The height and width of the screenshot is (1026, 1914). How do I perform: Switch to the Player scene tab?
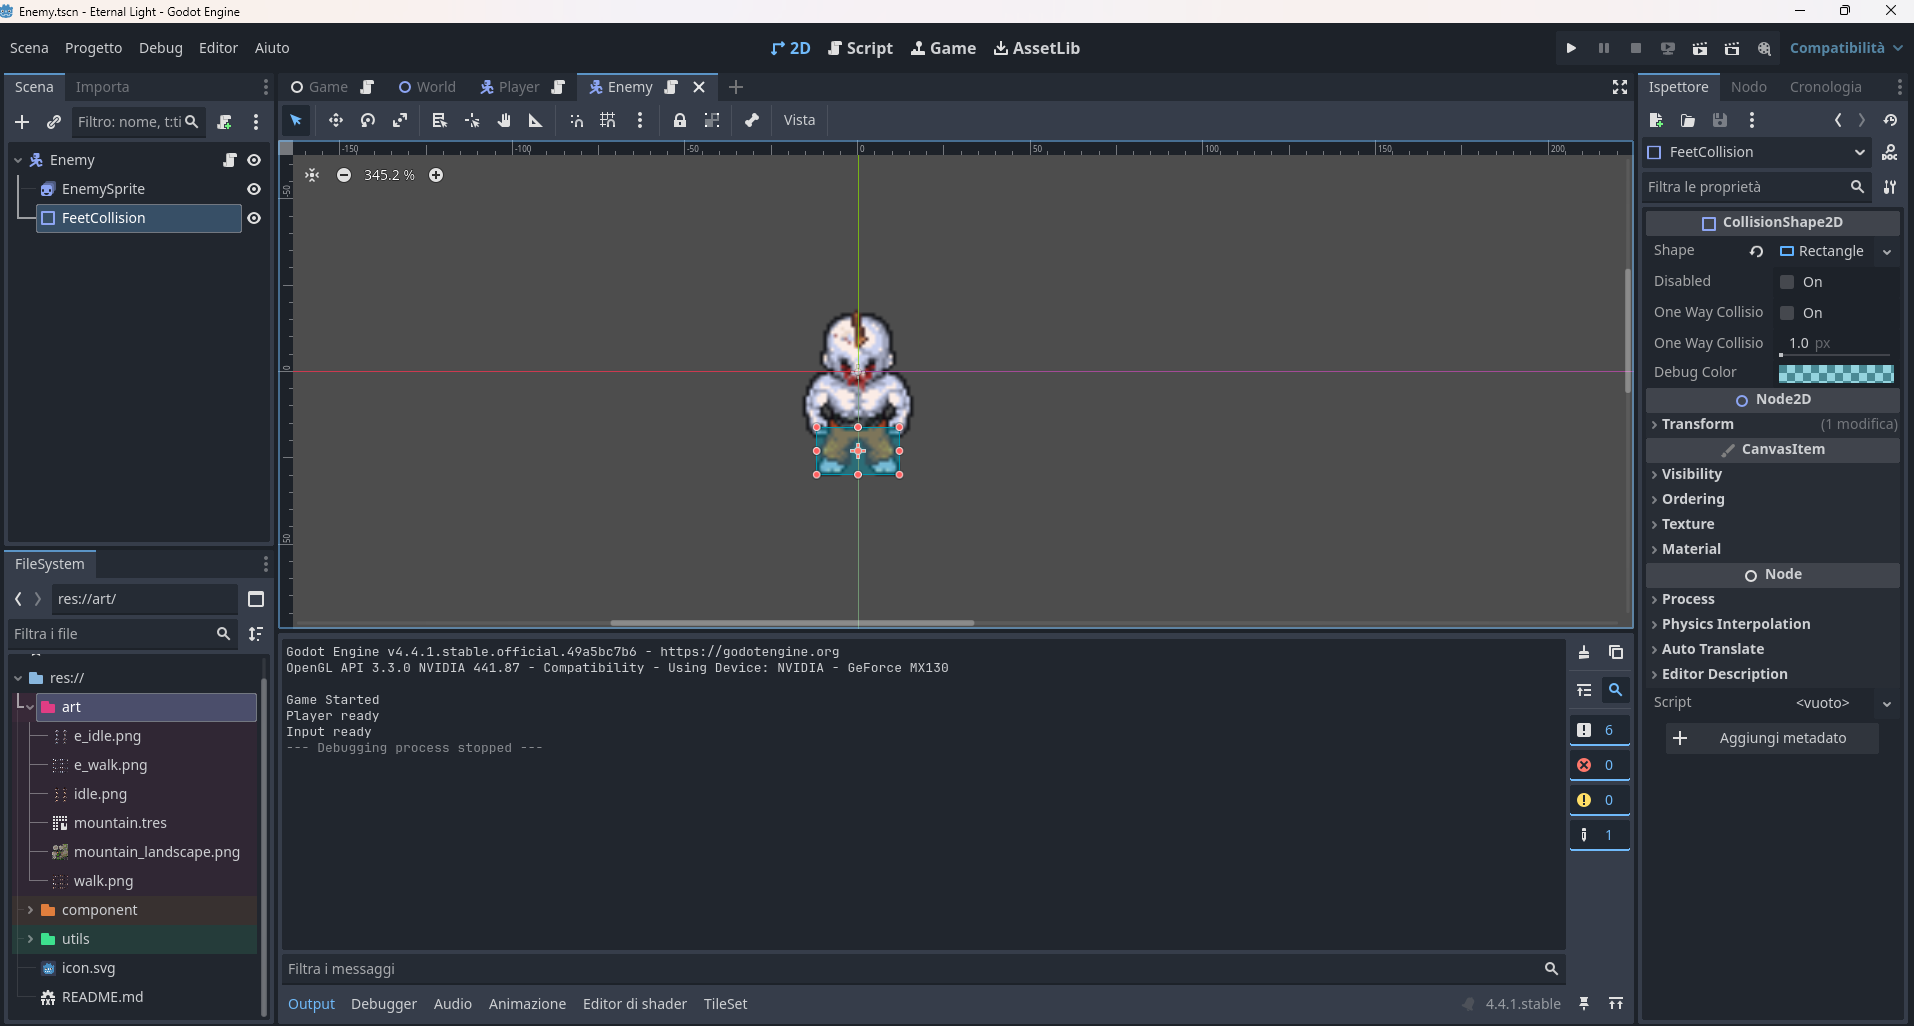(x=522, y=87)
